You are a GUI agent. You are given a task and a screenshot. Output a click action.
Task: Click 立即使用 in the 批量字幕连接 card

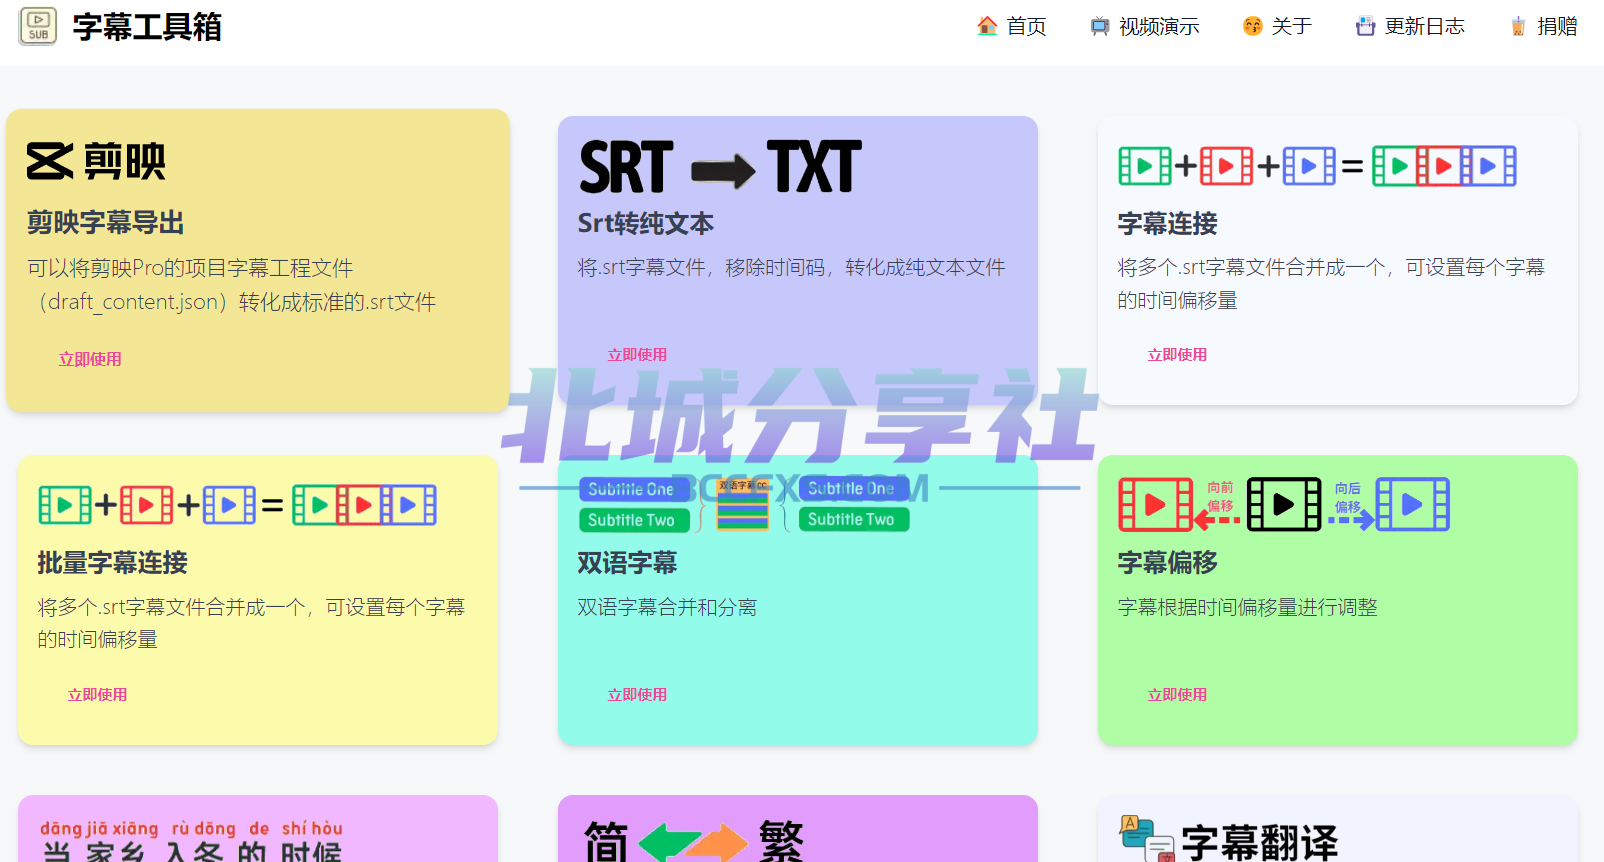point(97,695)
